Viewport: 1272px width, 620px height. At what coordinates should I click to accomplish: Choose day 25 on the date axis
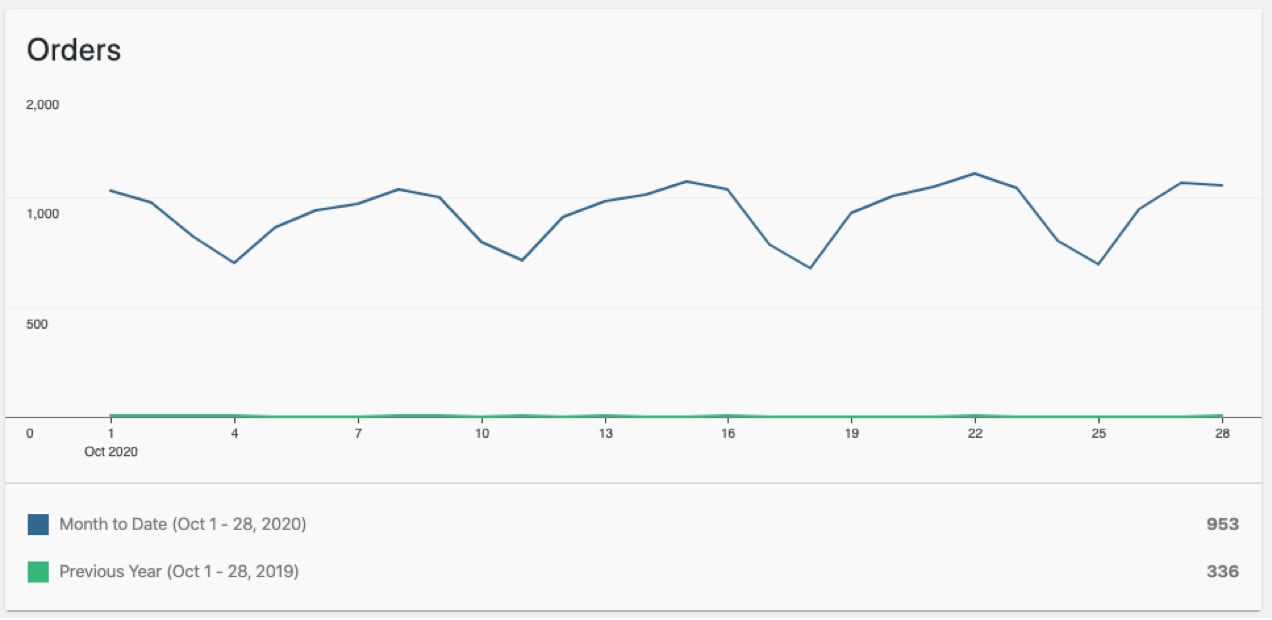point(1098,433)
